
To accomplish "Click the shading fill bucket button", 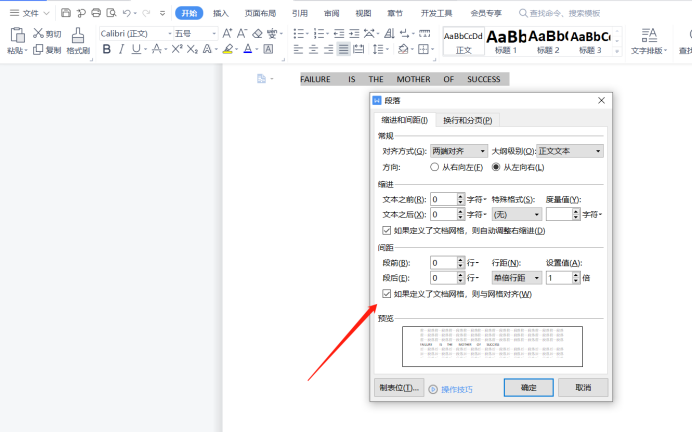I will (x=403, y=49).
